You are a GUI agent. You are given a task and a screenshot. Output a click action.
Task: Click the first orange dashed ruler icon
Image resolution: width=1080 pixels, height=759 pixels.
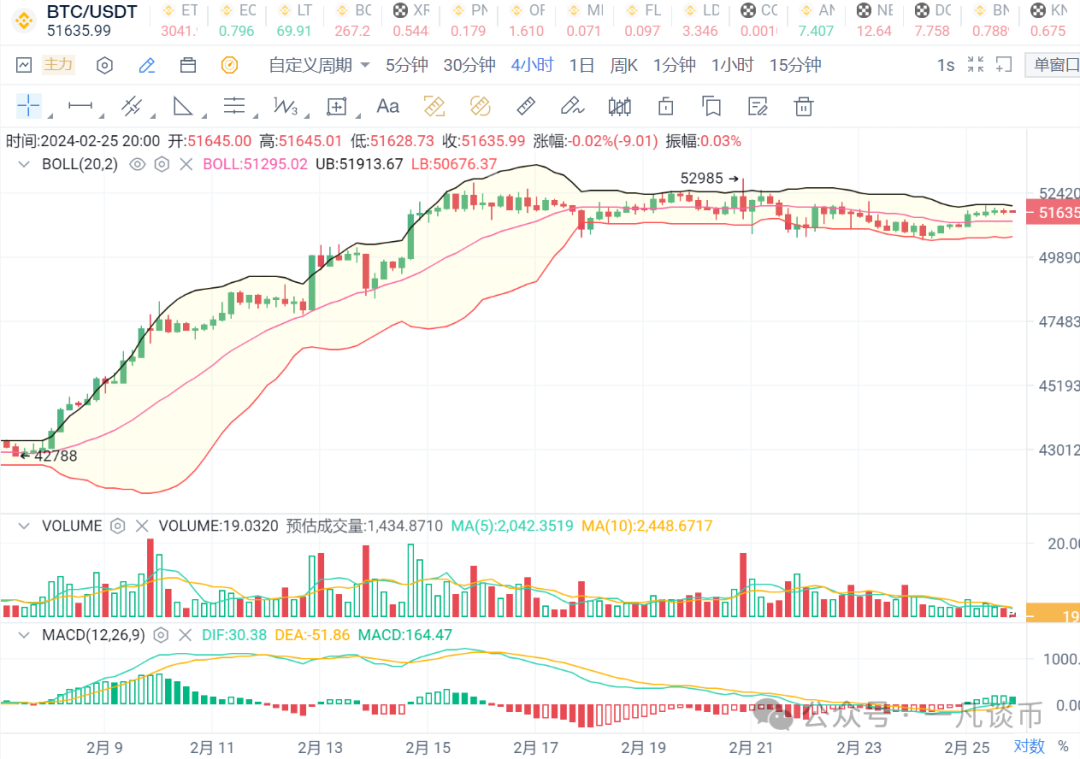(434, 106)
